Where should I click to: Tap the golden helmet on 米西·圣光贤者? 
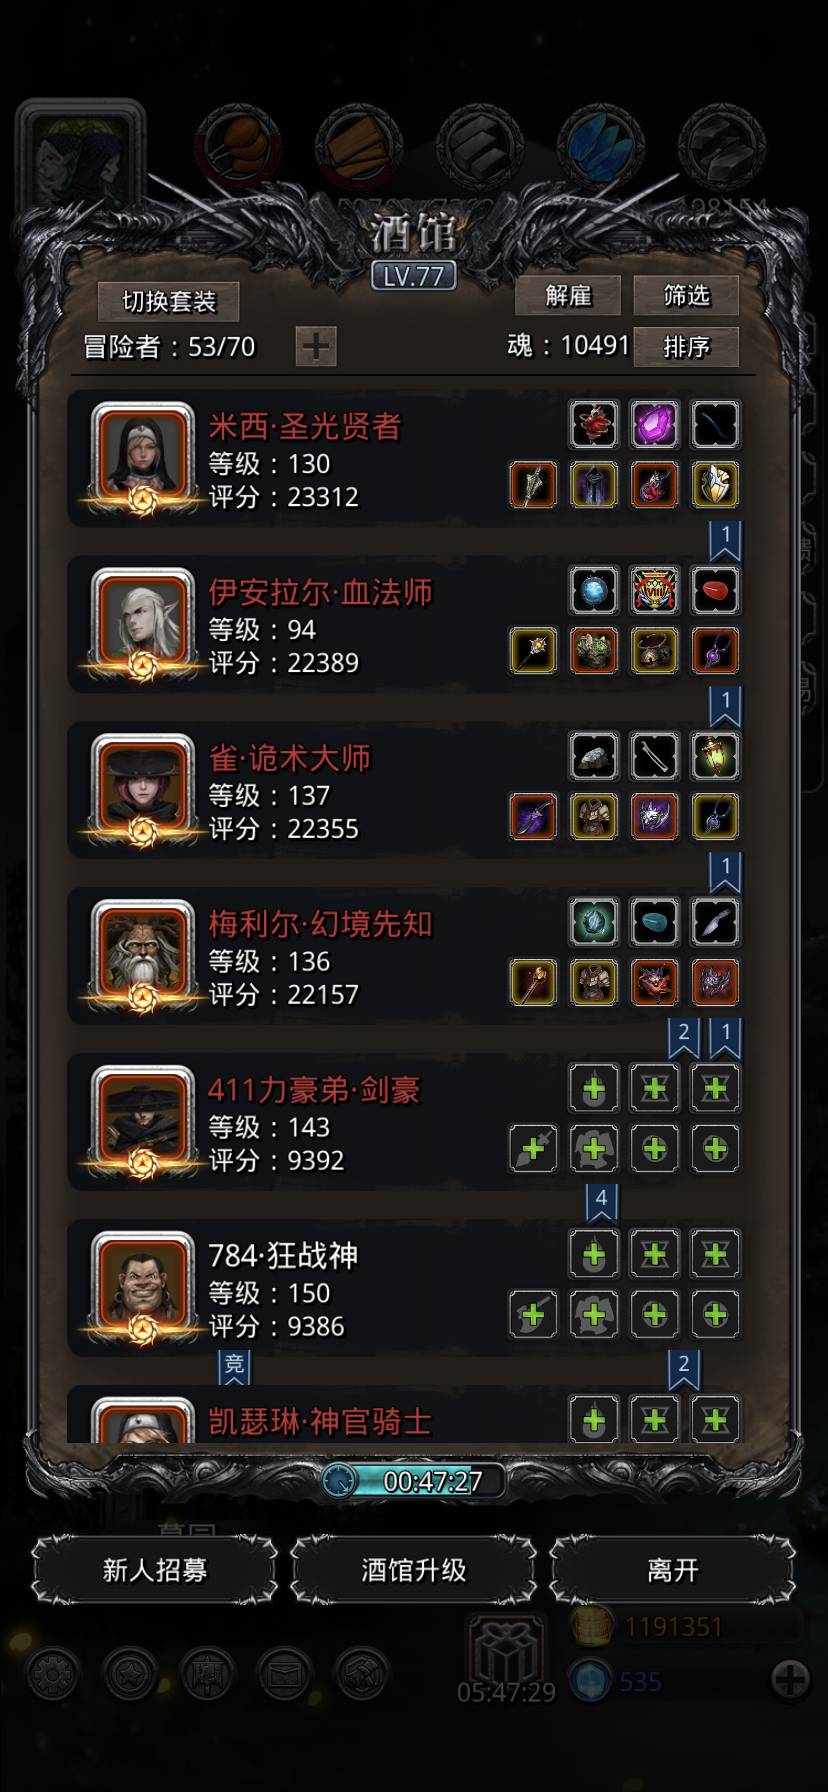click(715, 484)
